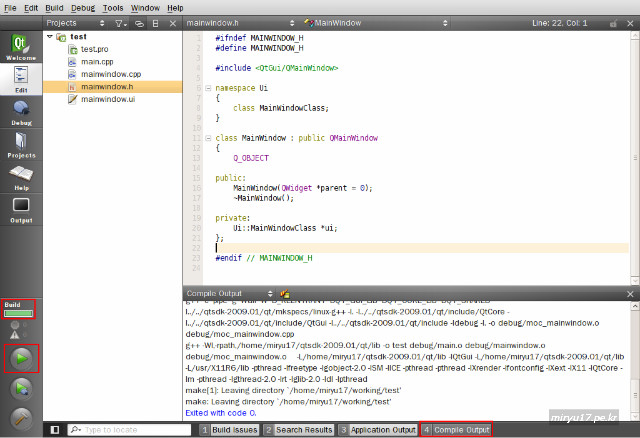The height and width of the screenshot is (438, 640).
Task: Click the Ui::MainWindowClass *ui; declaration
Action: (x=285, y=228)
